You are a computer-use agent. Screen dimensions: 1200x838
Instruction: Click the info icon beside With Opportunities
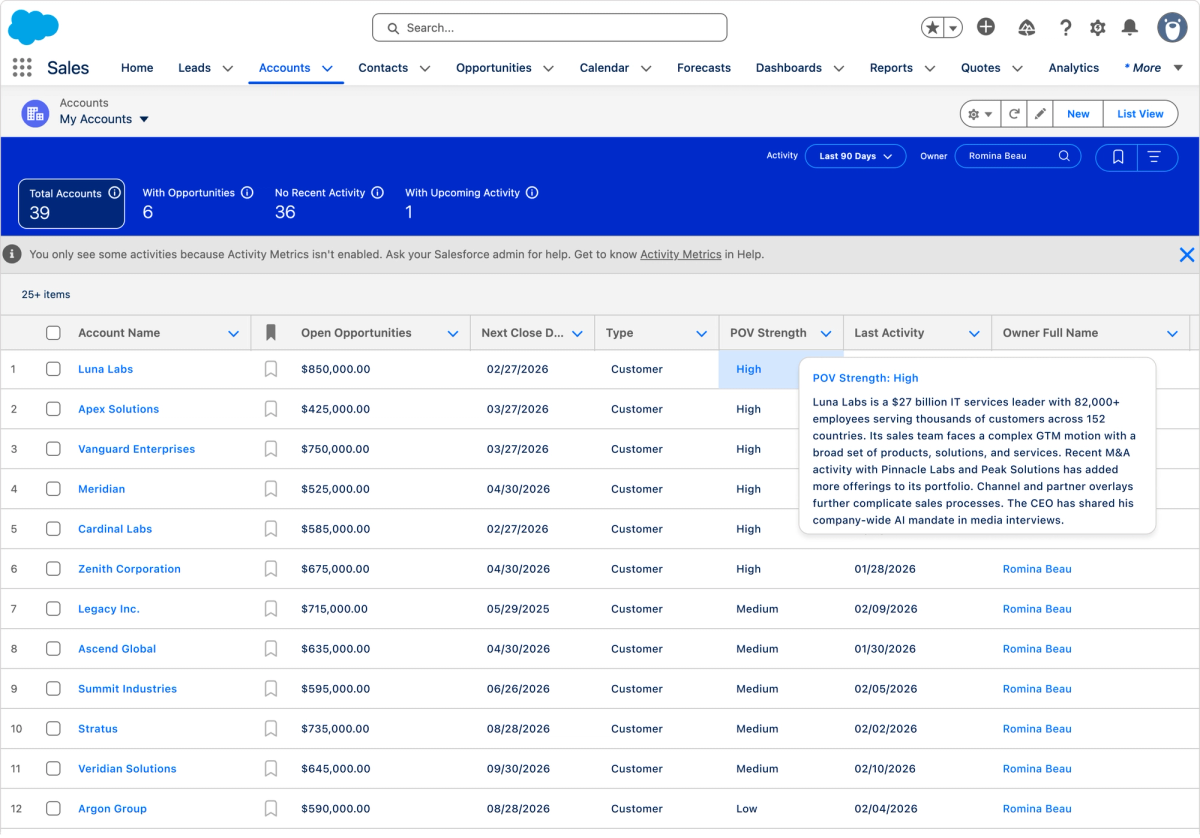click(x=247, y=192)
